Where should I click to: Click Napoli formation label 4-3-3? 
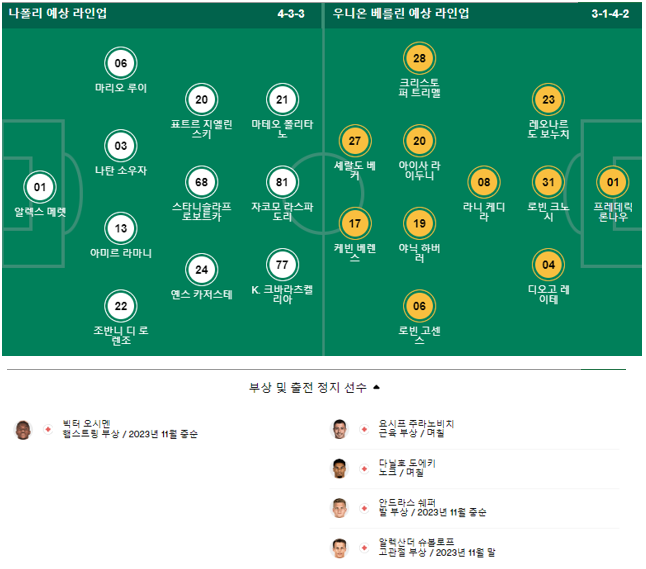tap(291, 14)
